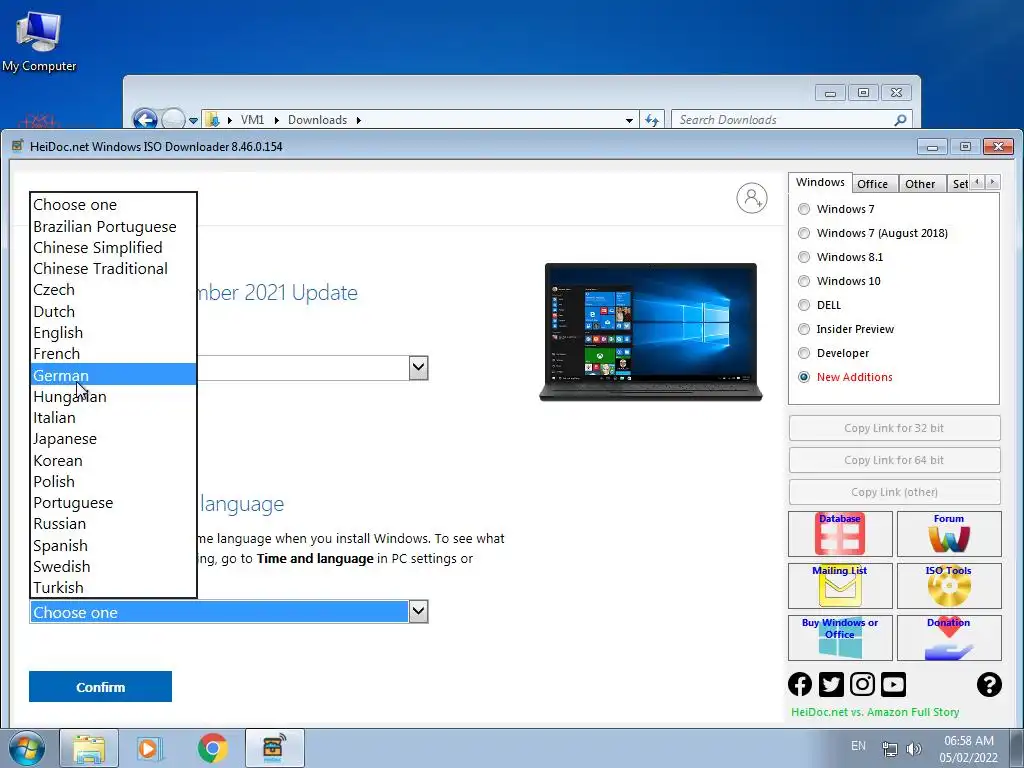
Task: Expand the address bar history dropdown
Action: 629,120
